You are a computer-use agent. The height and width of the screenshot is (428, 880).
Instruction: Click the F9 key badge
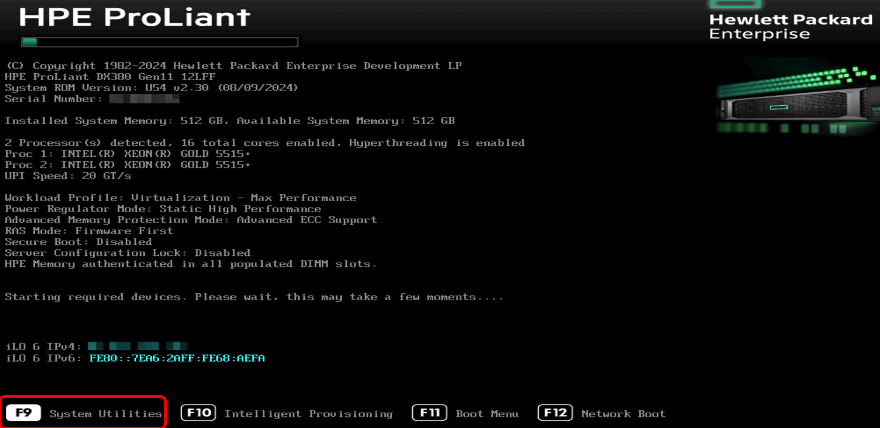[x=24, y=413]
